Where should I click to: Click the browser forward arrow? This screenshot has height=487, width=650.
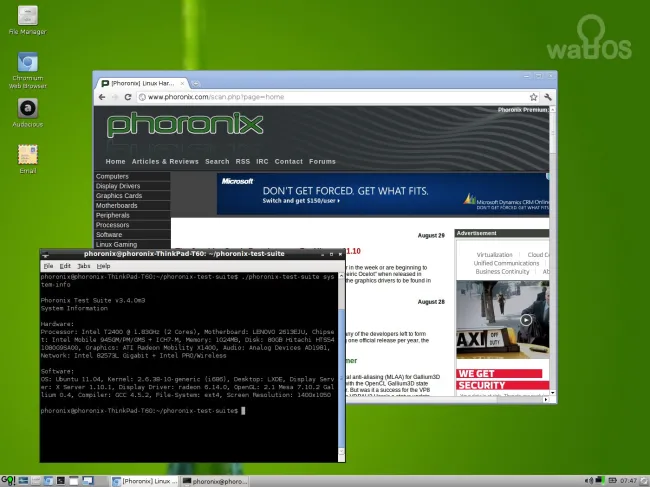[x=115, y=97]
